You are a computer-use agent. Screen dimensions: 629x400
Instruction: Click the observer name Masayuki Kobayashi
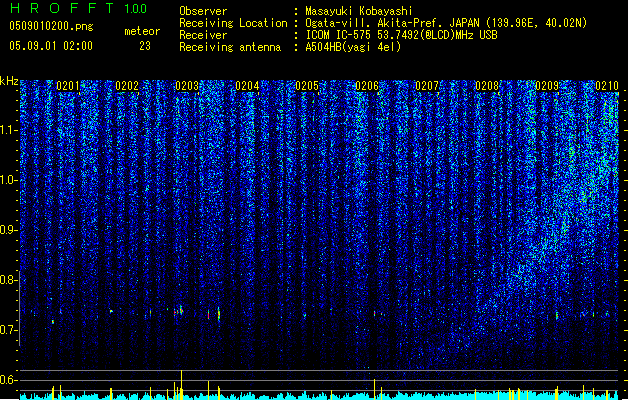[x=359, y=11]
